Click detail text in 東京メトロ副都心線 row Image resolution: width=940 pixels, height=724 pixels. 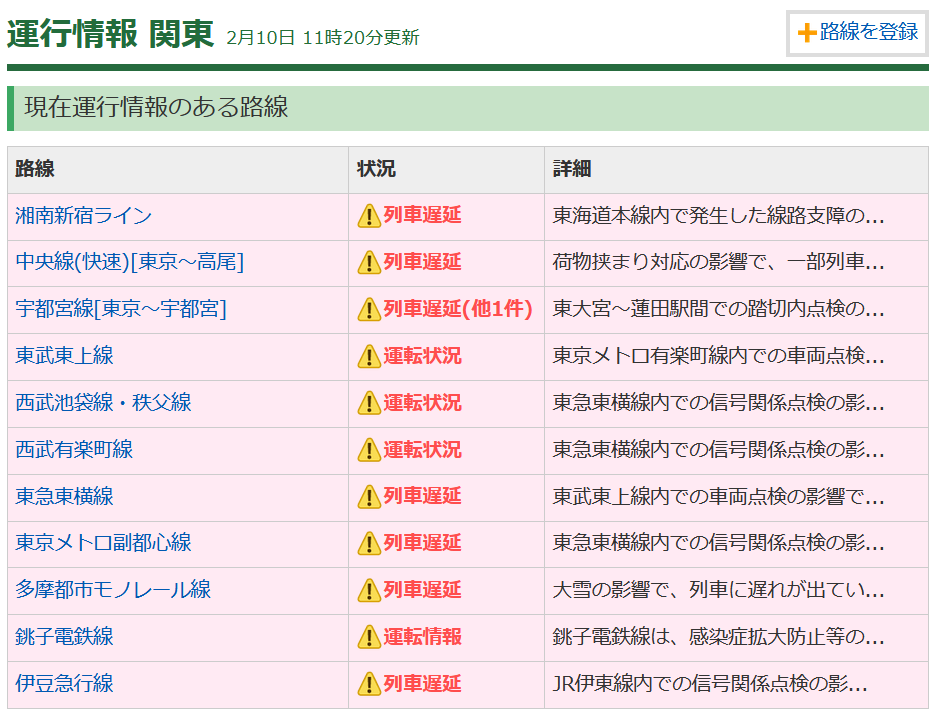718,543
